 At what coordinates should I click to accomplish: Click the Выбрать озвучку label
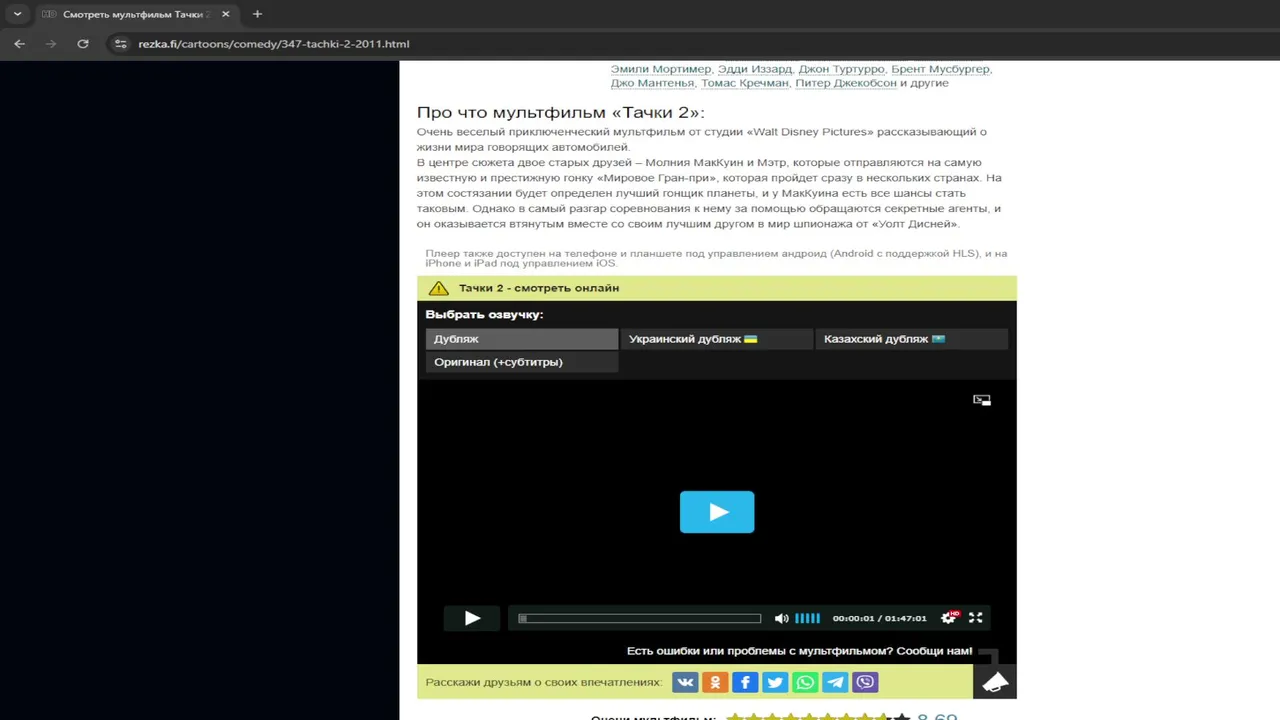coord(484,314)
